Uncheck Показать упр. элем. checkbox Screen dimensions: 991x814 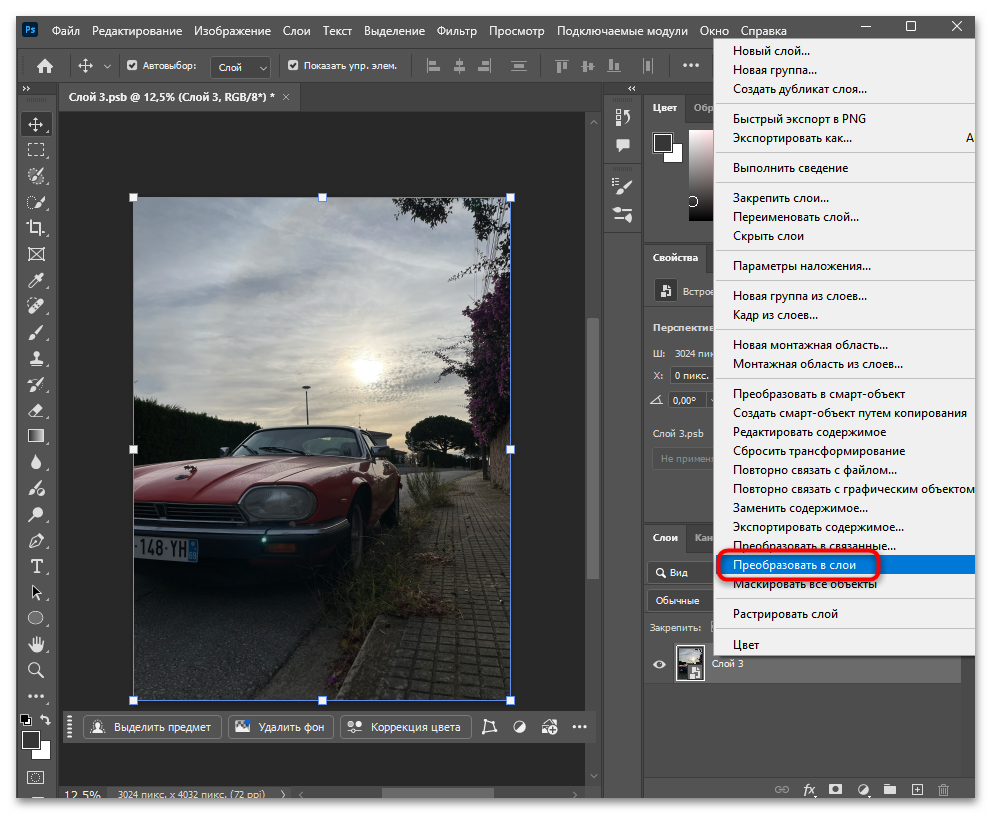coord(293,66)
